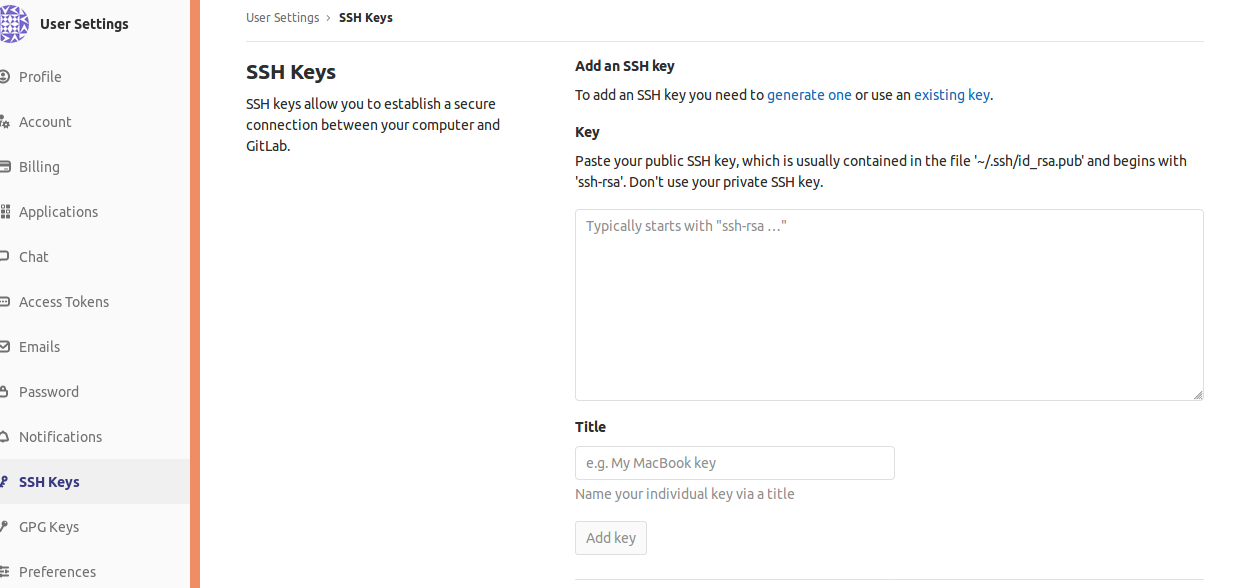Viewport: 1244px width, 588px height.
Task: Click the SSH Keys key icon
Action: (5, 482)
